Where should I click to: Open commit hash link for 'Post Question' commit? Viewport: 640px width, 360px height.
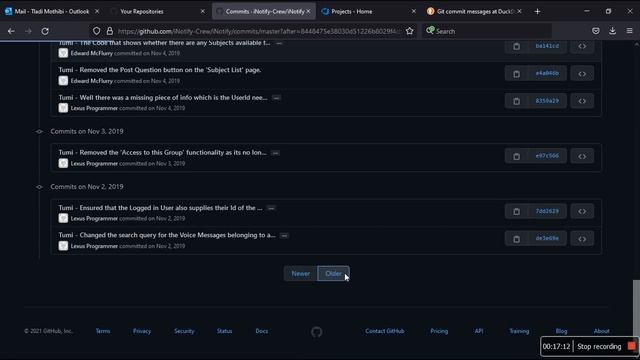547,73
